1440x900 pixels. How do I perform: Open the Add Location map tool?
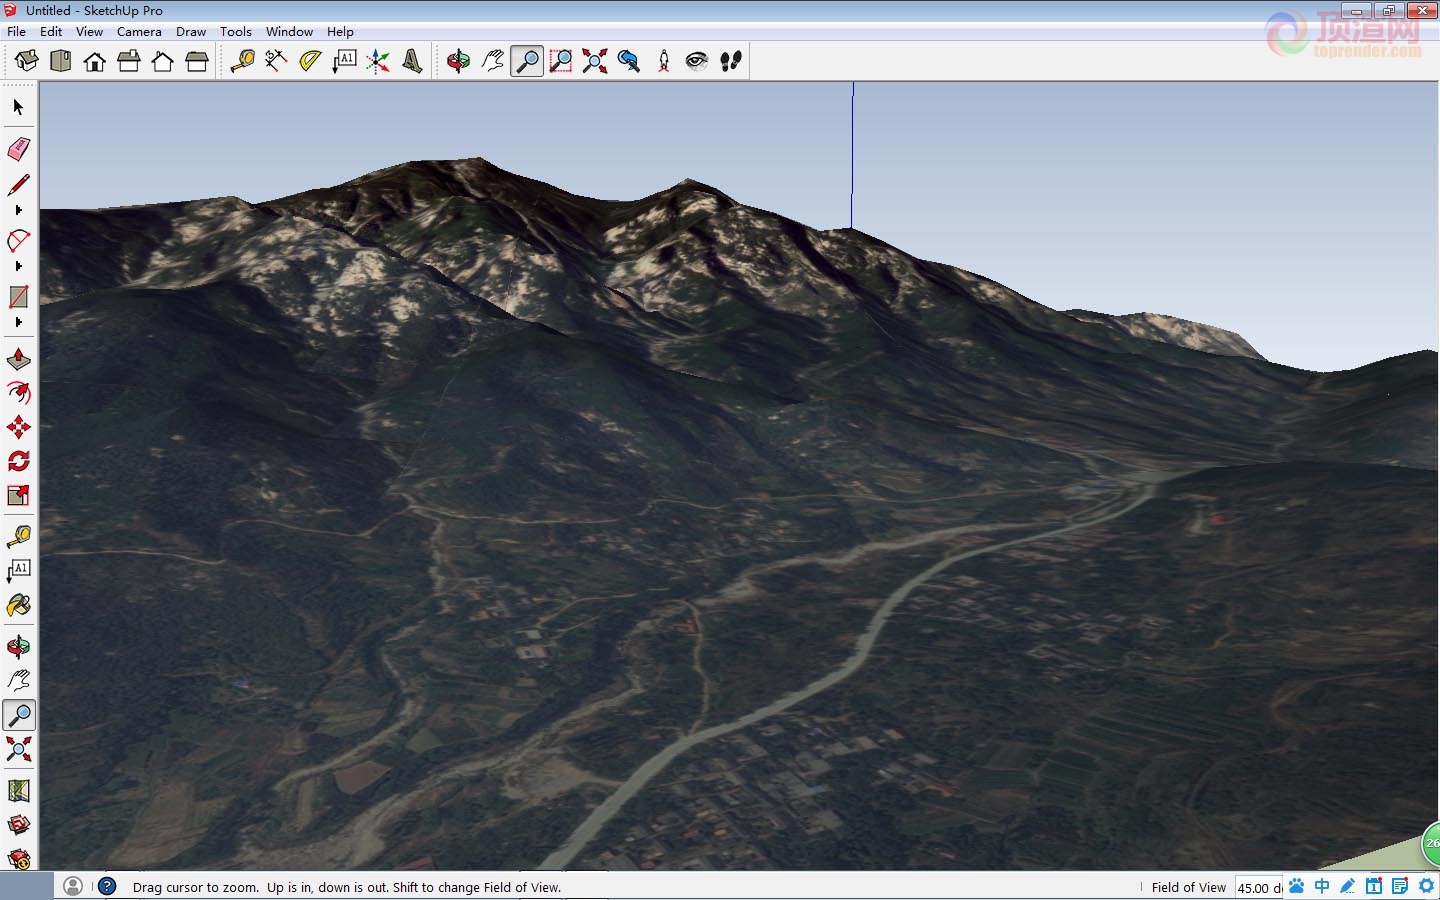[x=19, y=791]
